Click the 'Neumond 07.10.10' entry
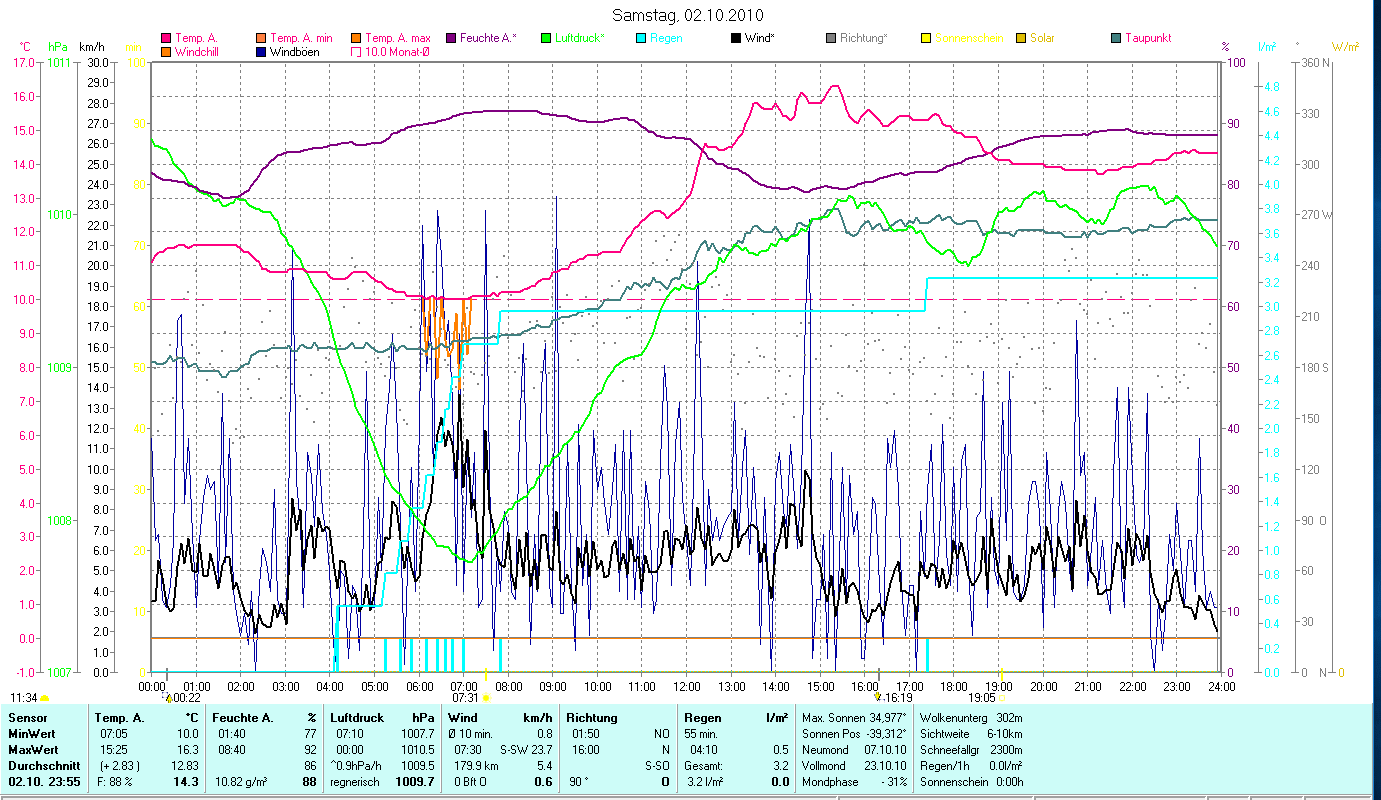 855,750
